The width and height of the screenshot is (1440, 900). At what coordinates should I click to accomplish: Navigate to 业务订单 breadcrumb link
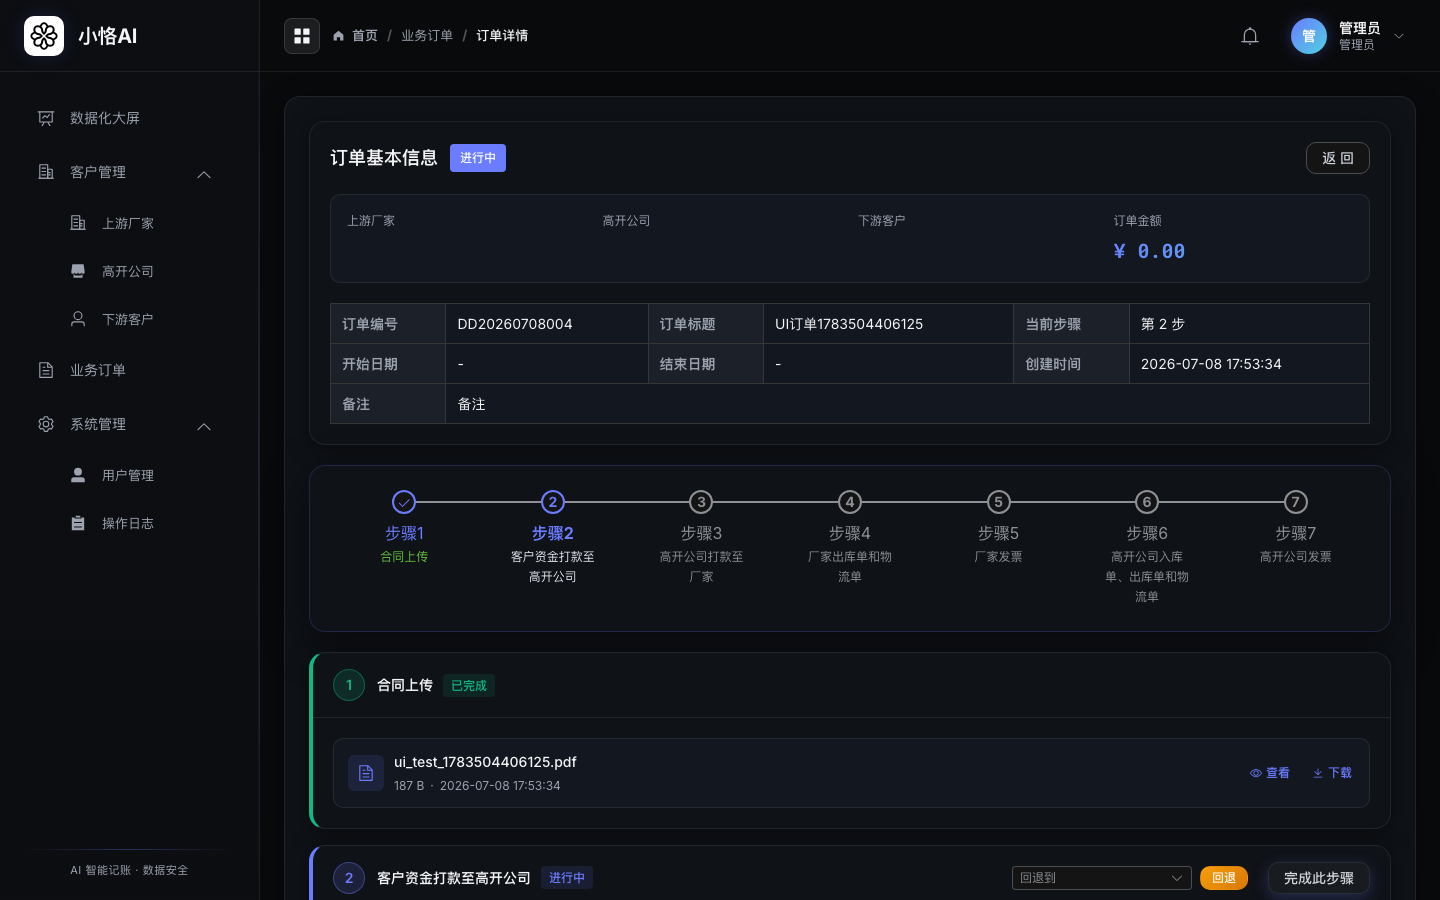427,36
